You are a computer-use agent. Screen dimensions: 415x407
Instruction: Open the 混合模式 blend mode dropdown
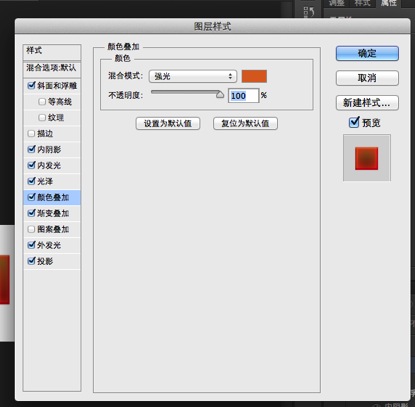[x=193, y=76]
